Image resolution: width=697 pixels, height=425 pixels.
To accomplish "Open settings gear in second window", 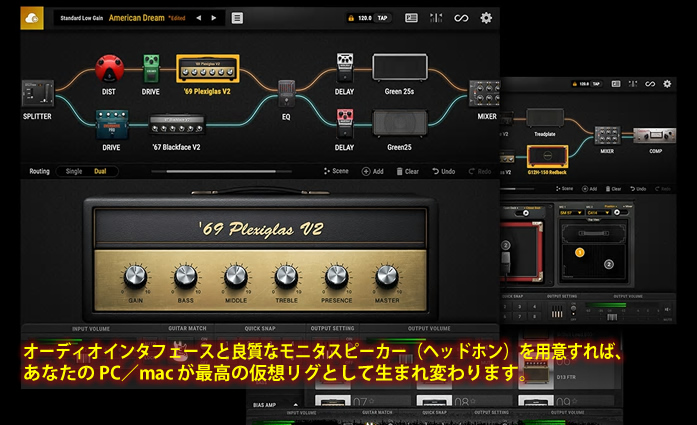I will click(667, 84).
